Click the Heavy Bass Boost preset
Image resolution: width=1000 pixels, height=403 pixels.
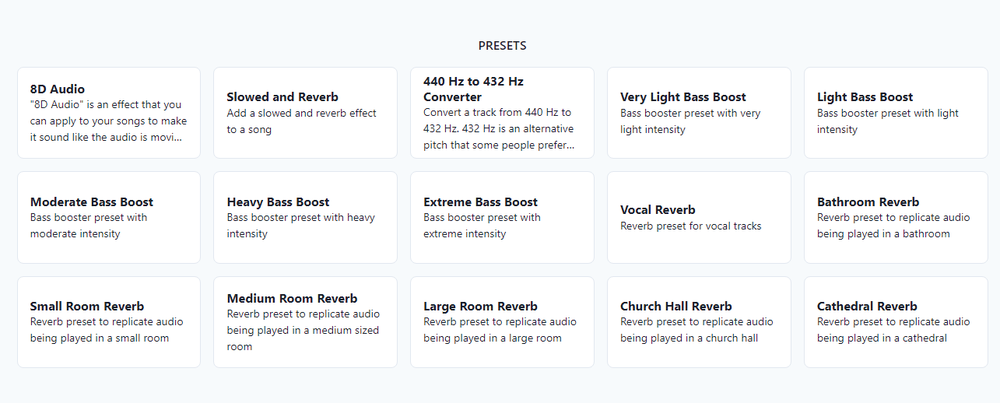[x=305, y=217]
